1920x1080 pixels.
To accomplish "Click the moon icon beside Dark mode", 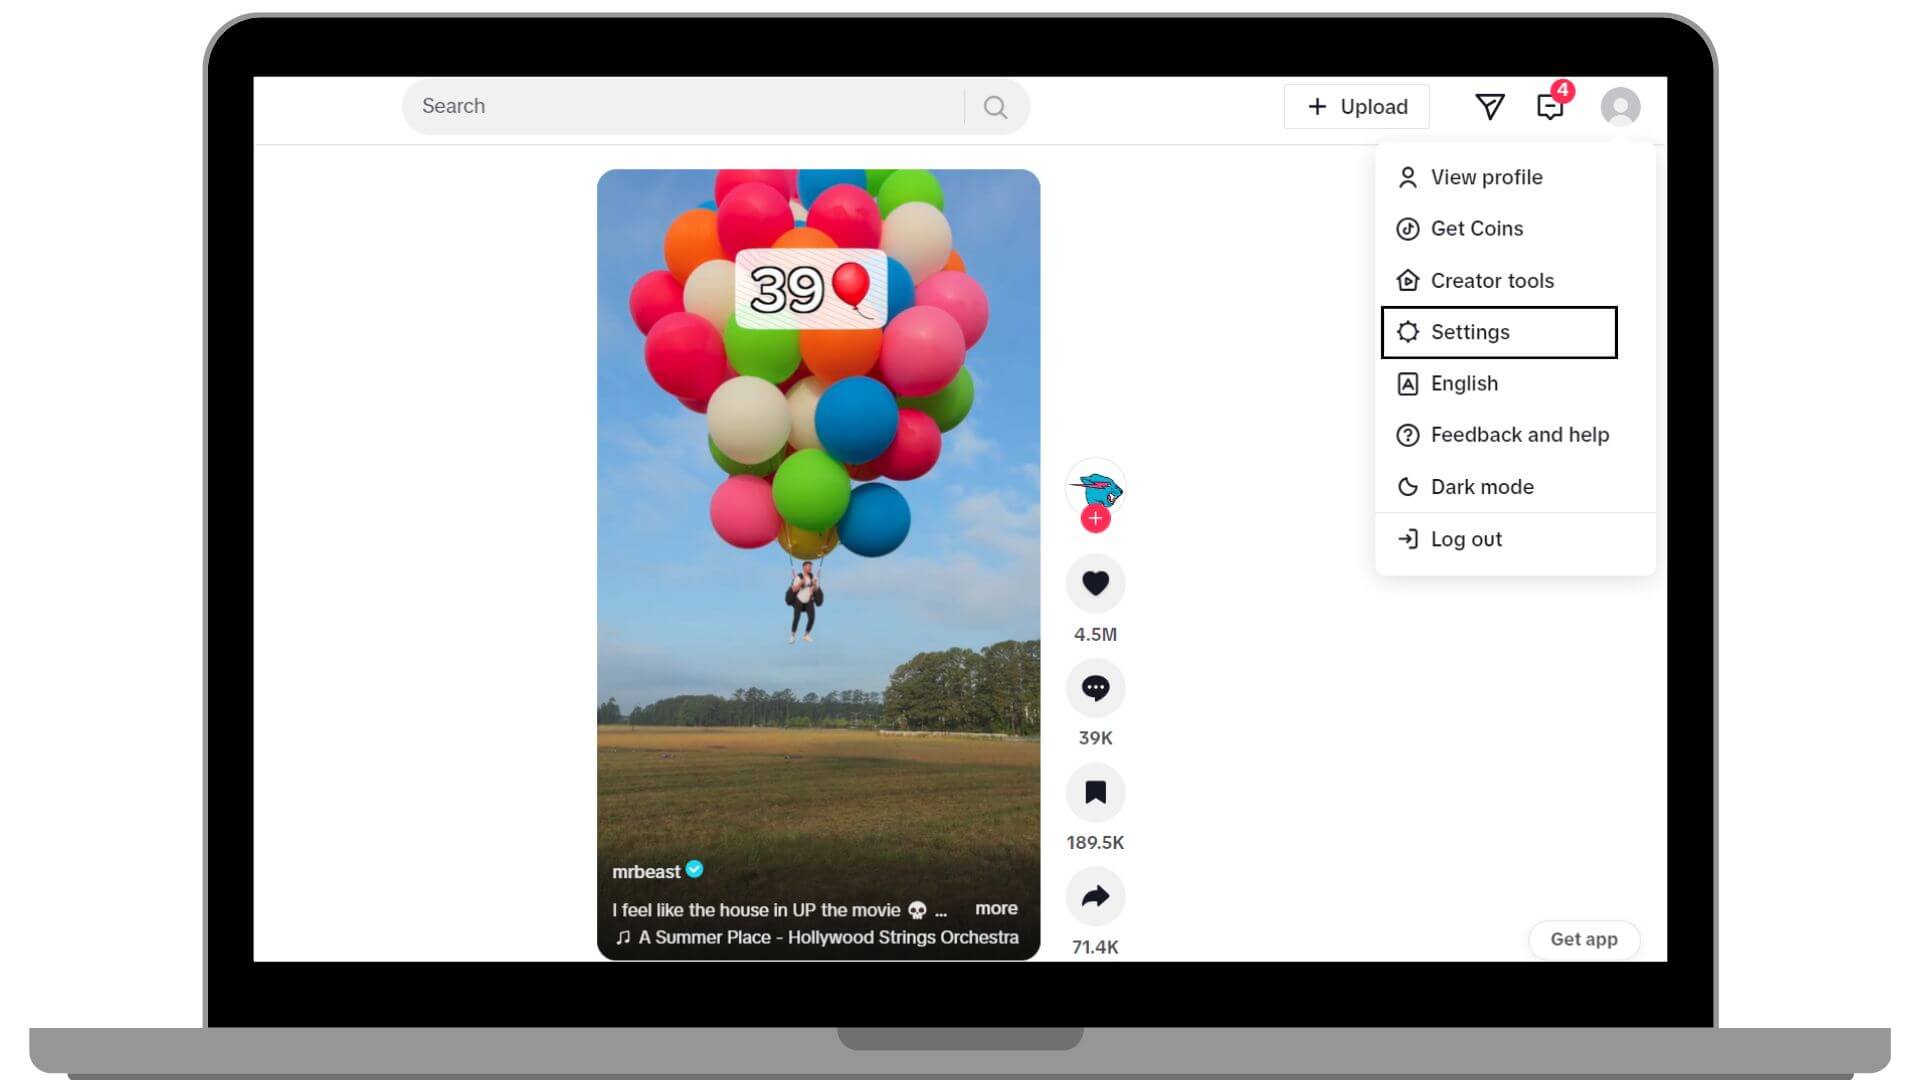I will pos(1408,487).
